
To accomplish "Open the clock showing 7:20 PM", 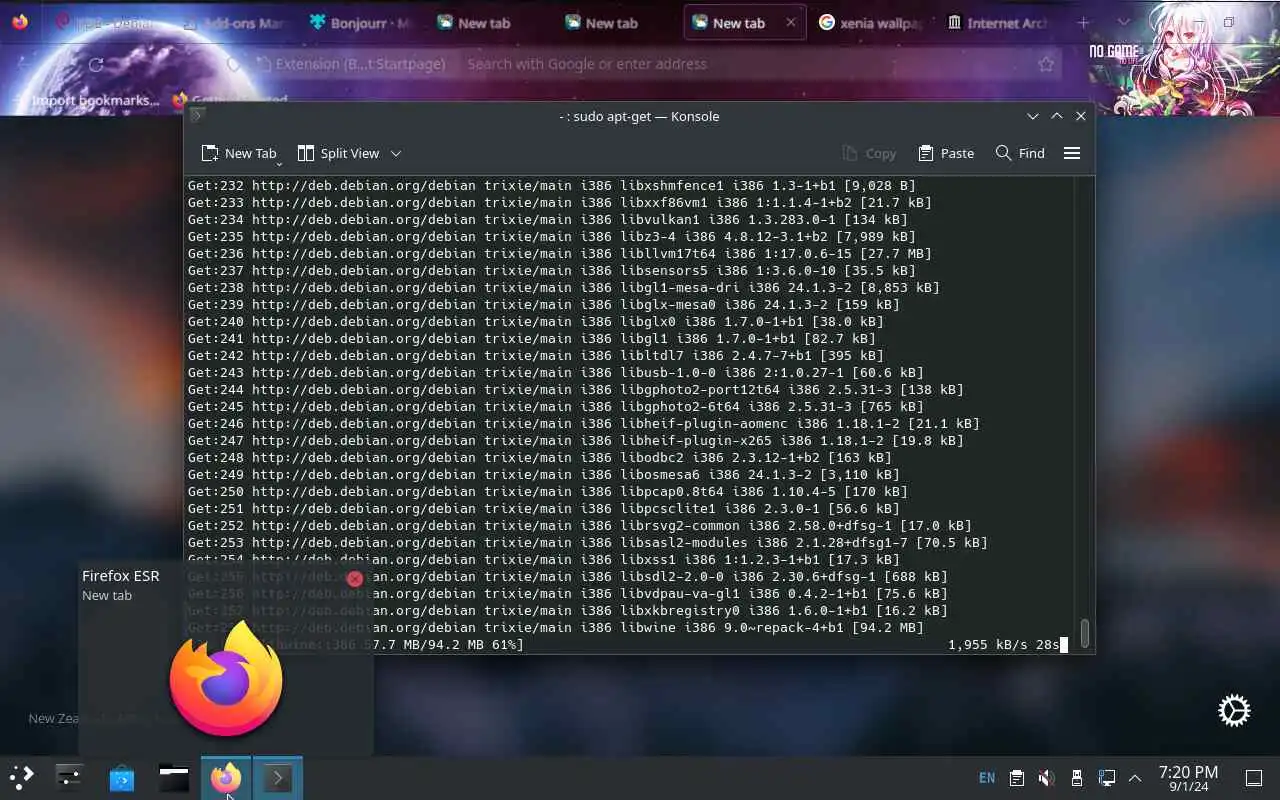I will (1188, 778).
